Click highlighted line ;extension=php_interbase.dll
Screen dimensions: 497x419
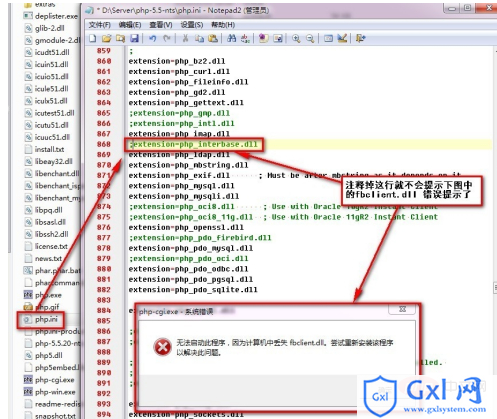(193, 144)
